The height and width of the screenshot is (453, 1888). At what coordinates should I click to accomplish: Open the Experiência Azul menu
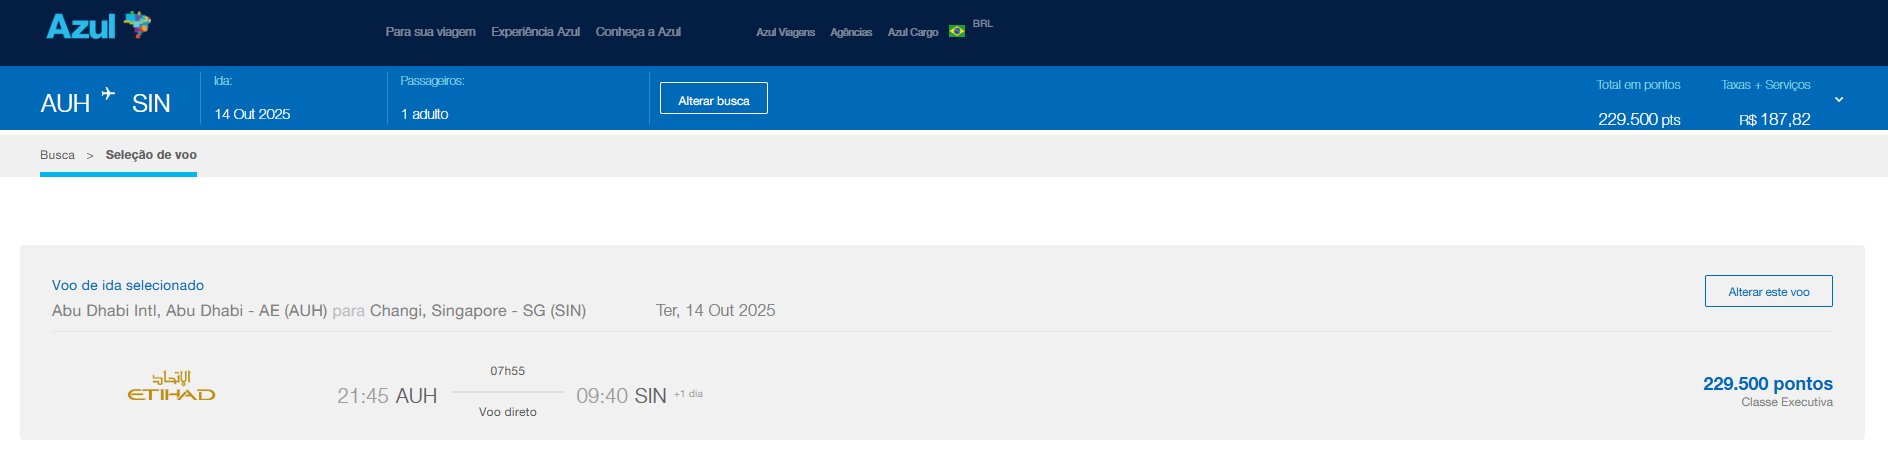click(535, 32)
